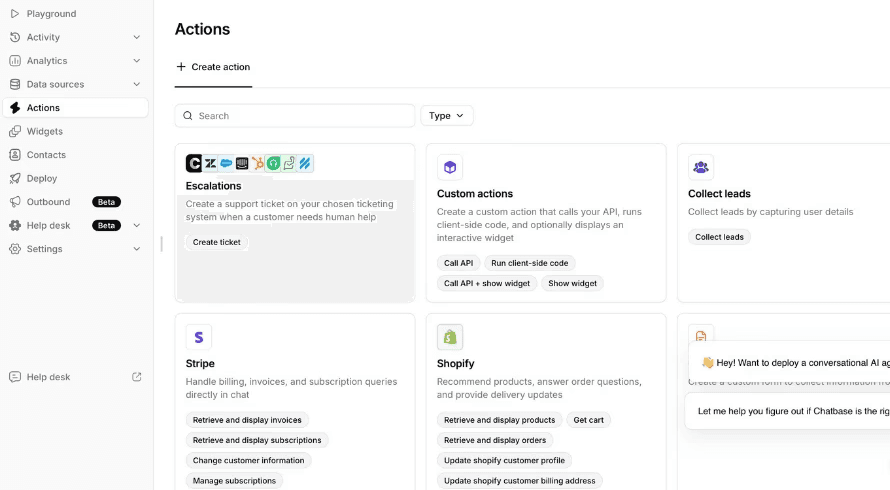Click the Escalations card title
This screenshot has width=890, height=490.
coord(213,186)
